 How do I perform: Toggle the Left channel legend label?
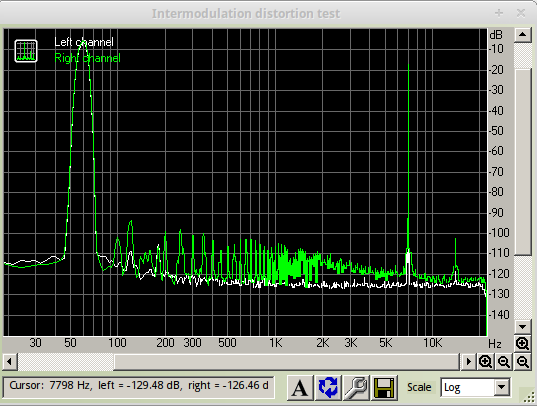pos(84,42)
